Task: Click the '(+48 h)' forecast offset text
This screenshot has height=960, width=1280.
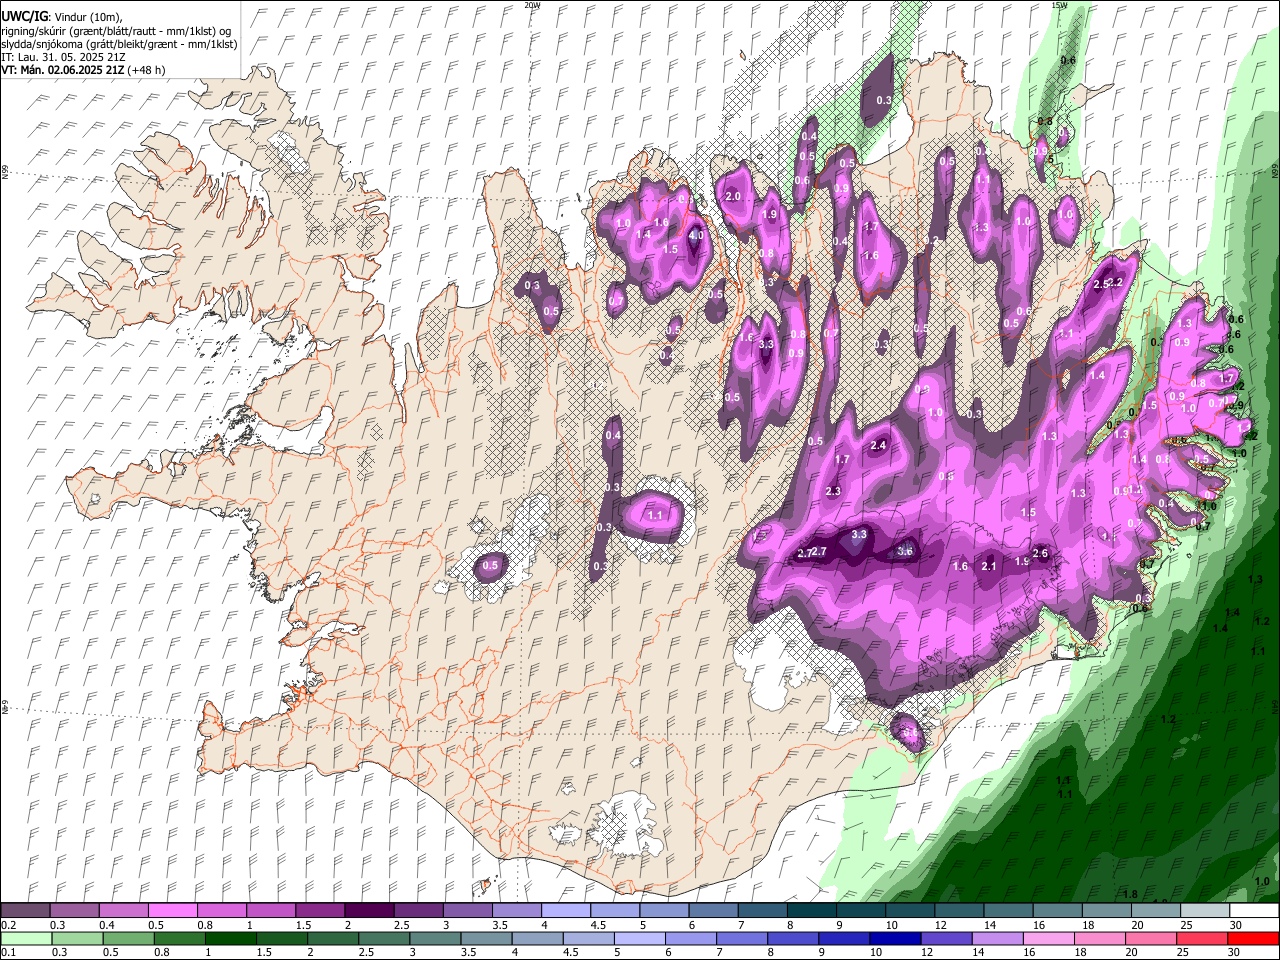Action: coord(147,70)
